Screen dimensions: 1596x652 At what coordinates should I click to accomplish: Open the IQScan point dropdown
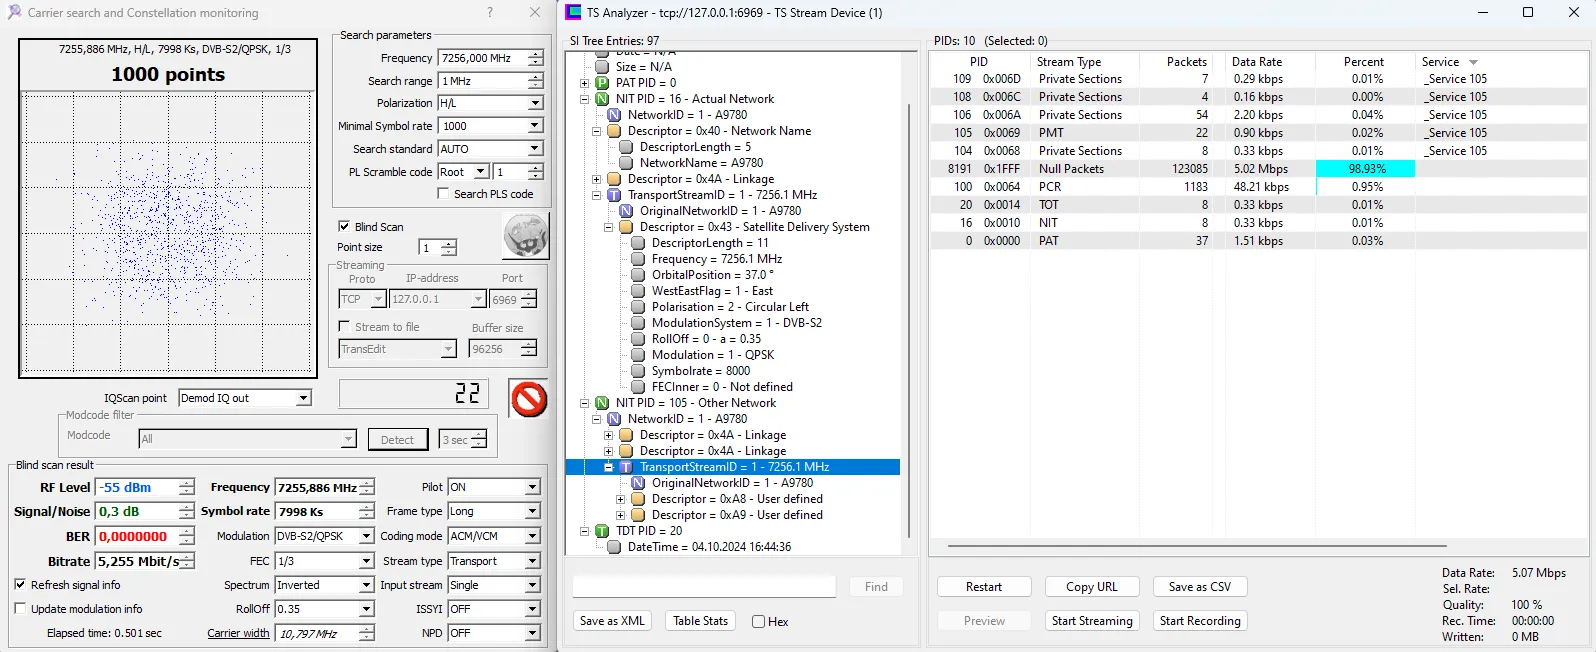click(303, 398)
